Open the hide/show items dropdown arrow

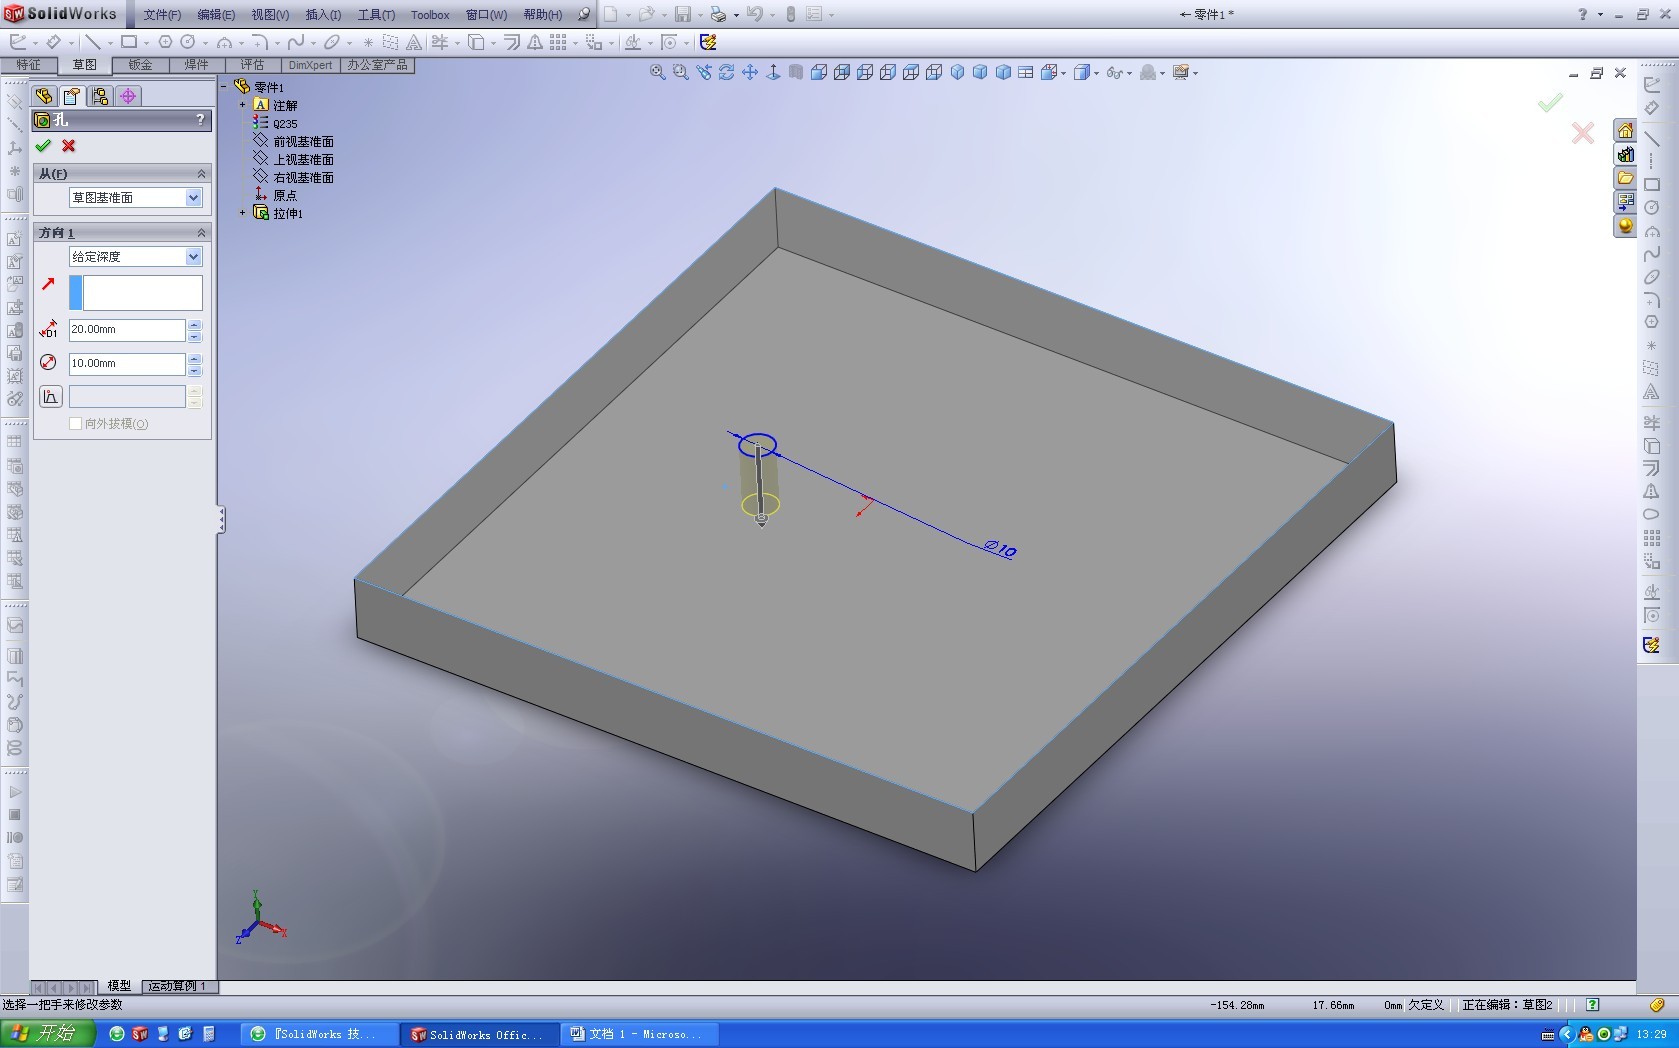1129,73
